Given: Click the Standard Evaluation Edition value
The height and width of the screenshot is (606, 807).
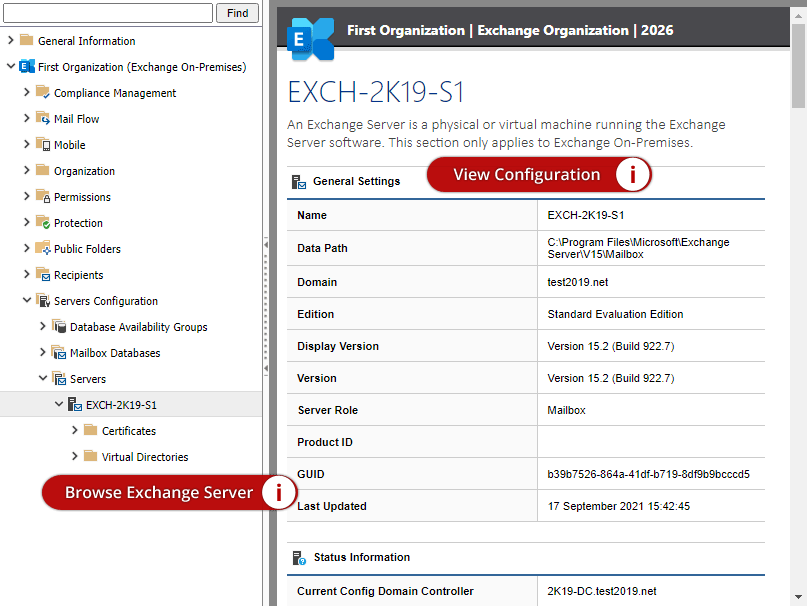Looking at the screenshot, I should (x=615, y=314).
